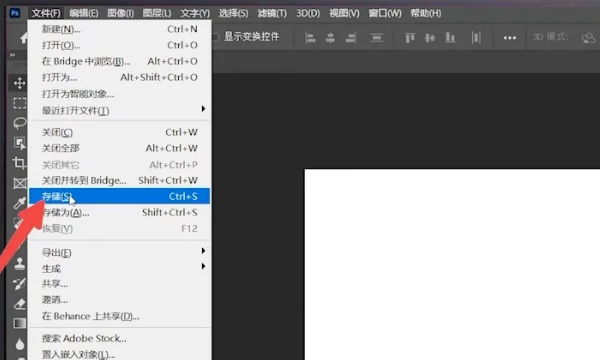Click the white canvas area
The width and height of the screenshot is (600, 360).
(452, 264)
